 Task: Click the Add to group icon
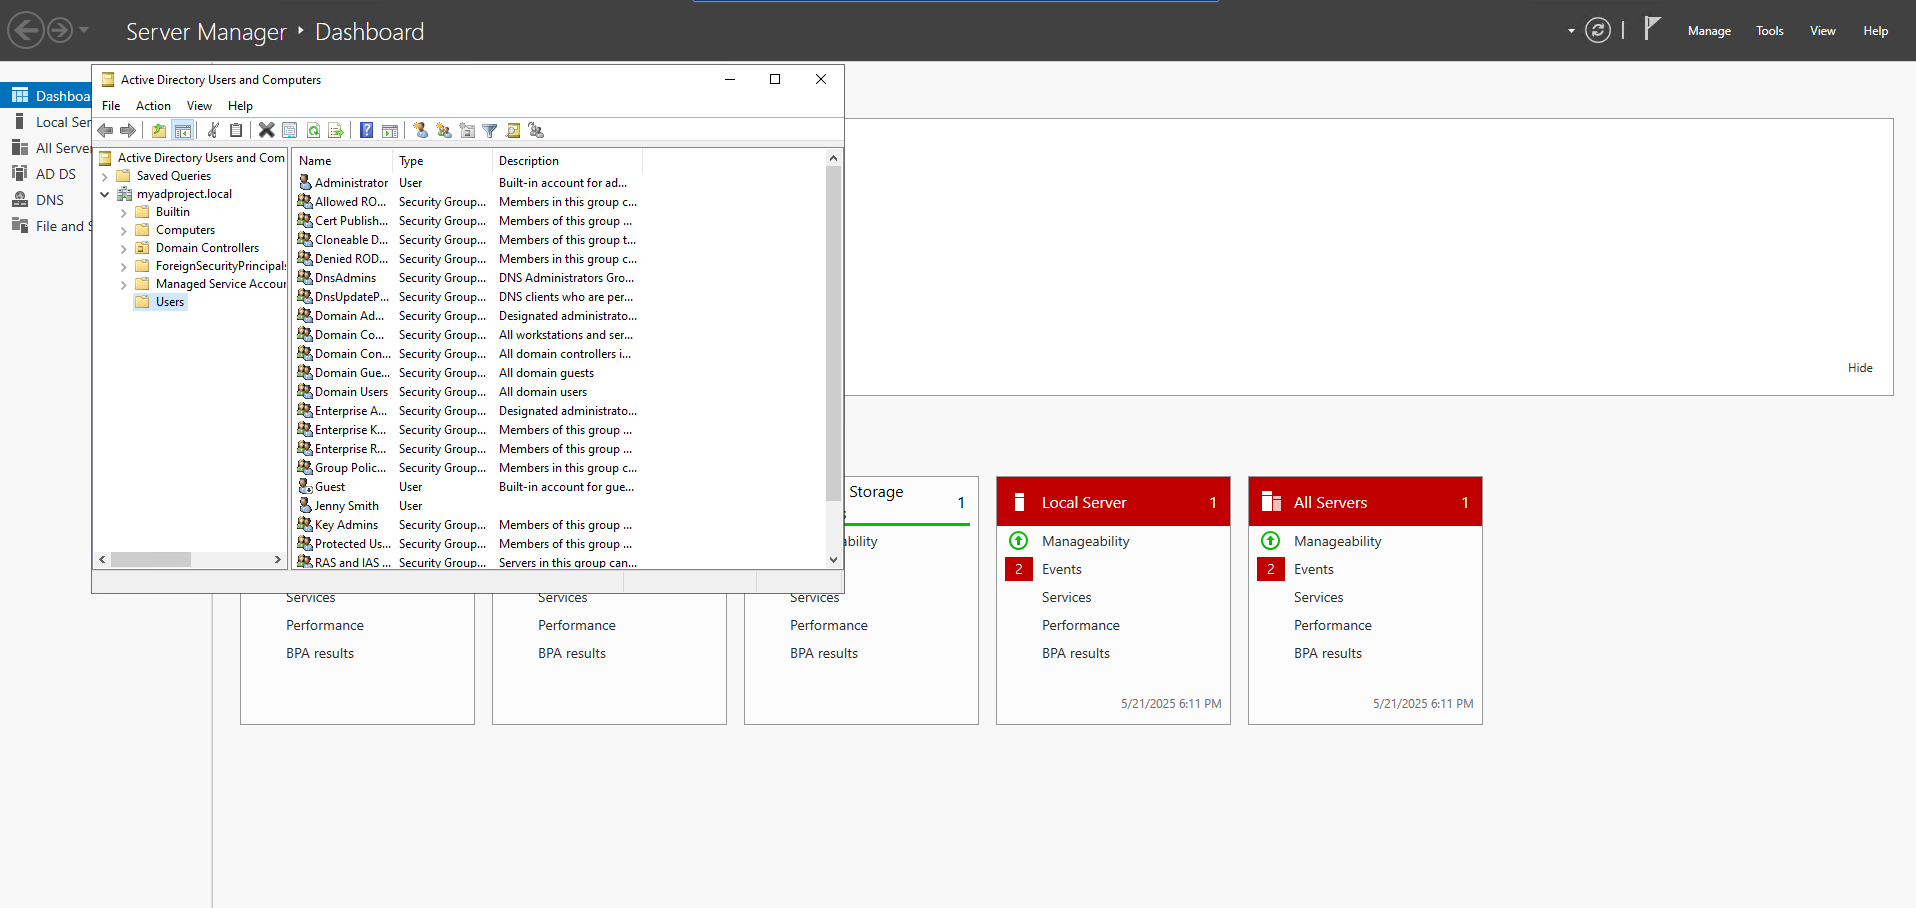tap(536, 130)
